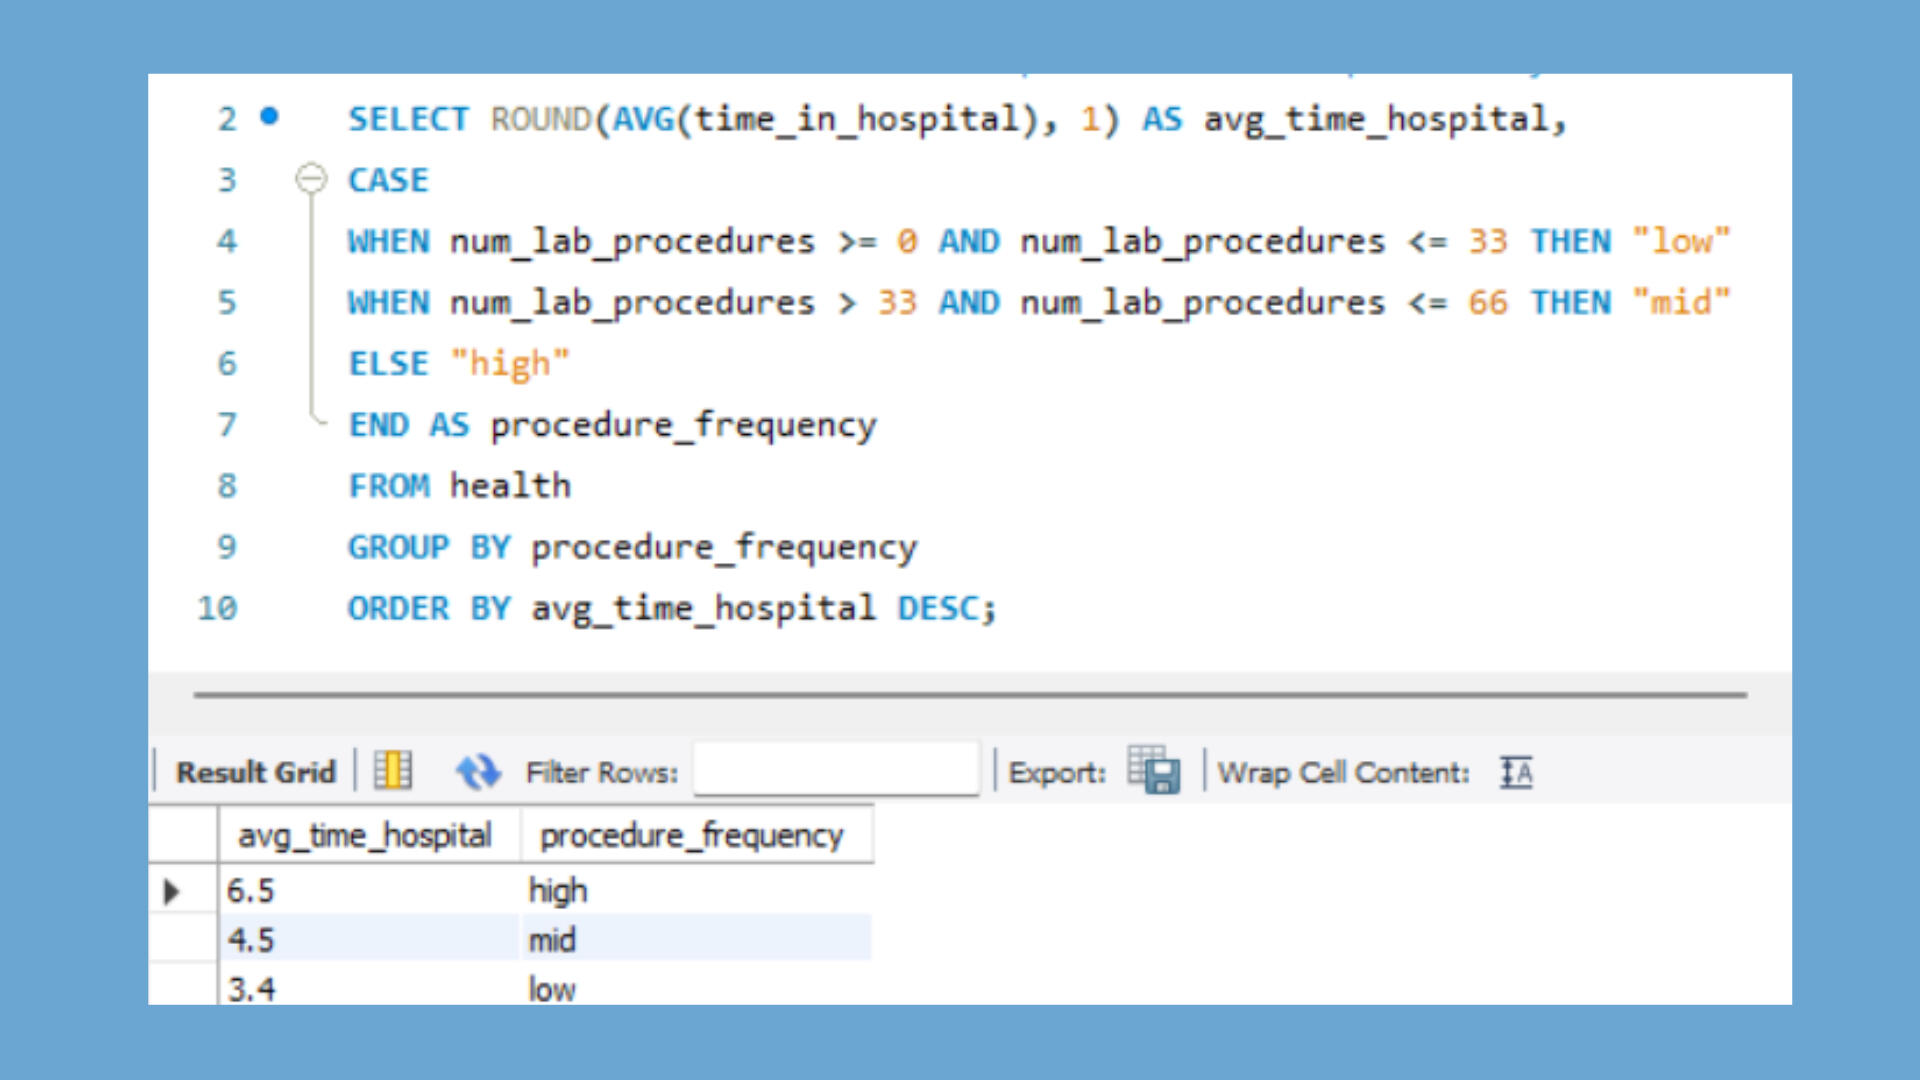This screenshot has height=1080, width=1920.
Task: Click the current row arrow indicator
Action: [172, 891]
